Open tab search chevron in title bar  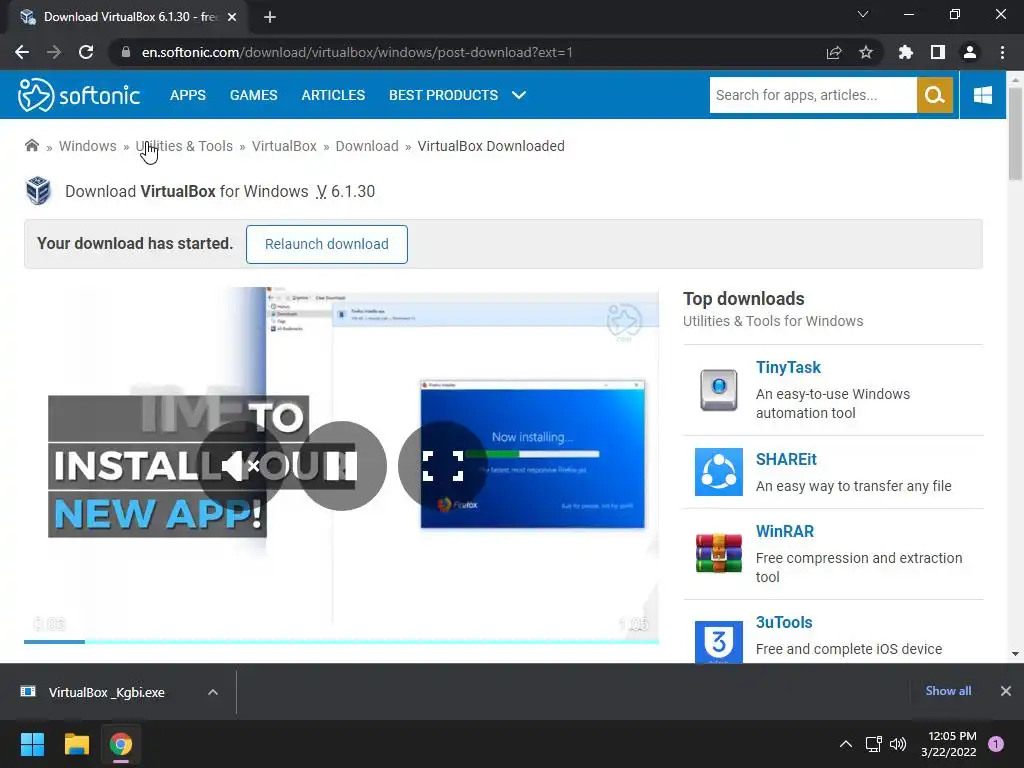pos(863,14)
